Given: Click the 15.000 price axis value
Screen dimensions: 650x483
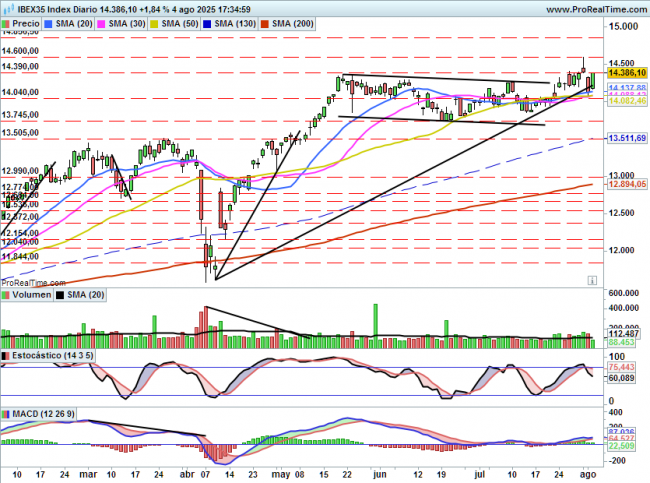Looking at the screenshot, I should coord(623,27).
